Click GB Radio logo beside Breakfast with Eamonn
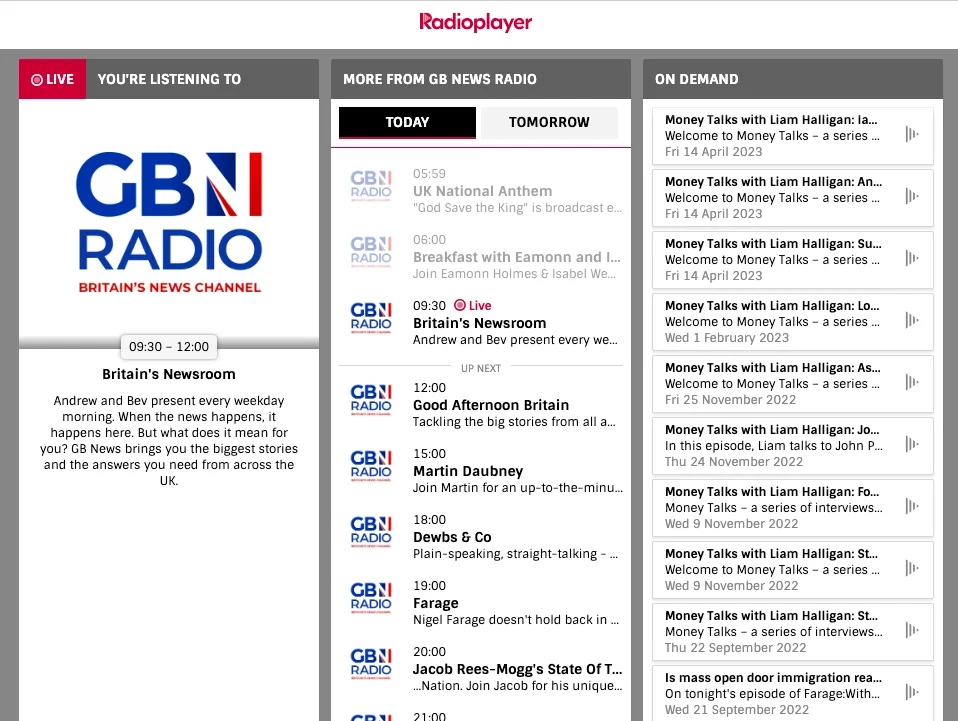The image size is (958, 721). point(371,252)
